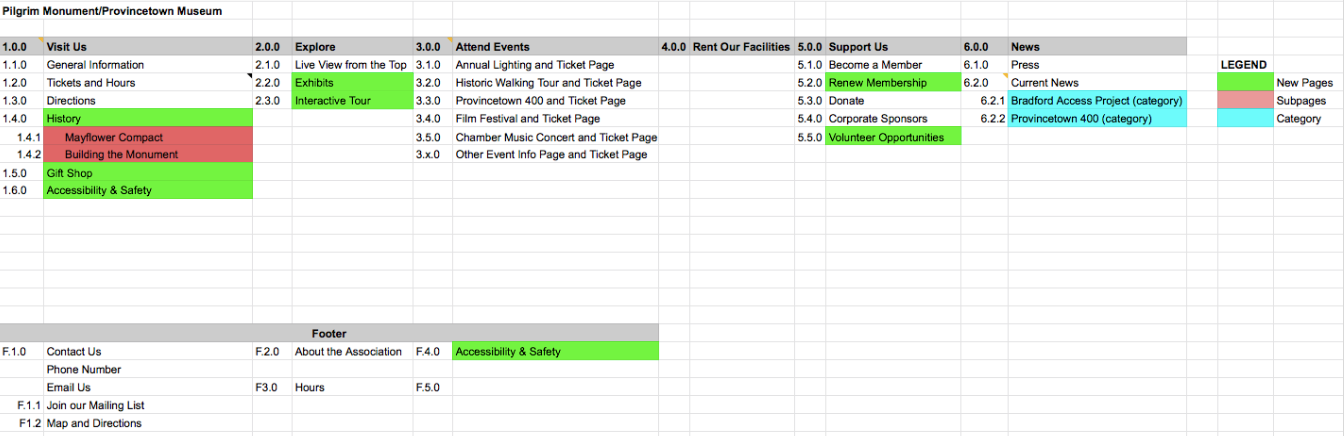The image size is (1344, 436).
Task: Click 'Historic Walking Tour and Ticket Page' cell
Action: tap(555, 83)
